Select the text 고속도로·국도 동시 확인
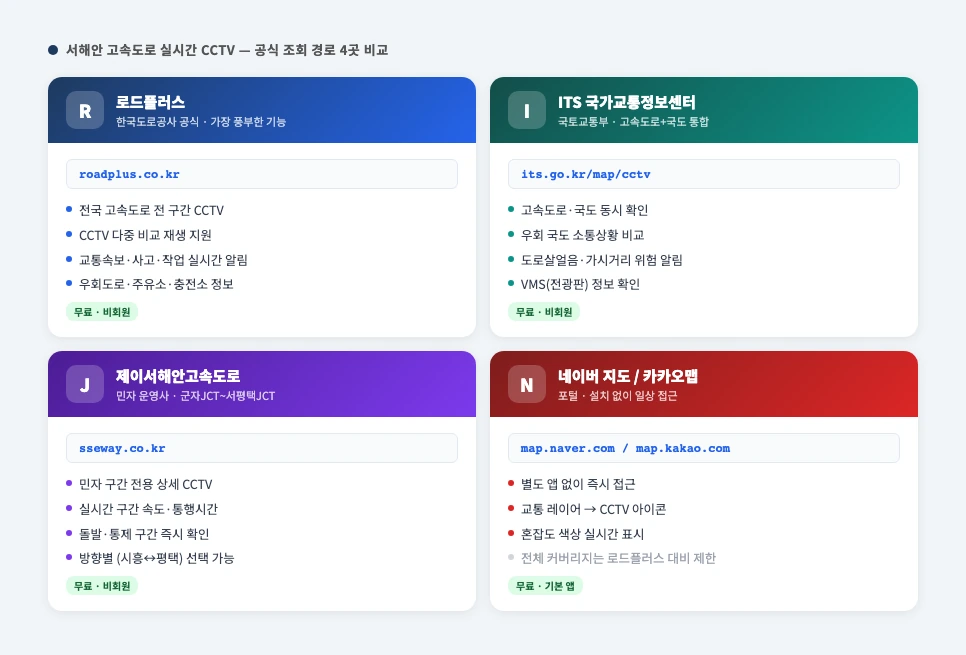 point(585,210)
